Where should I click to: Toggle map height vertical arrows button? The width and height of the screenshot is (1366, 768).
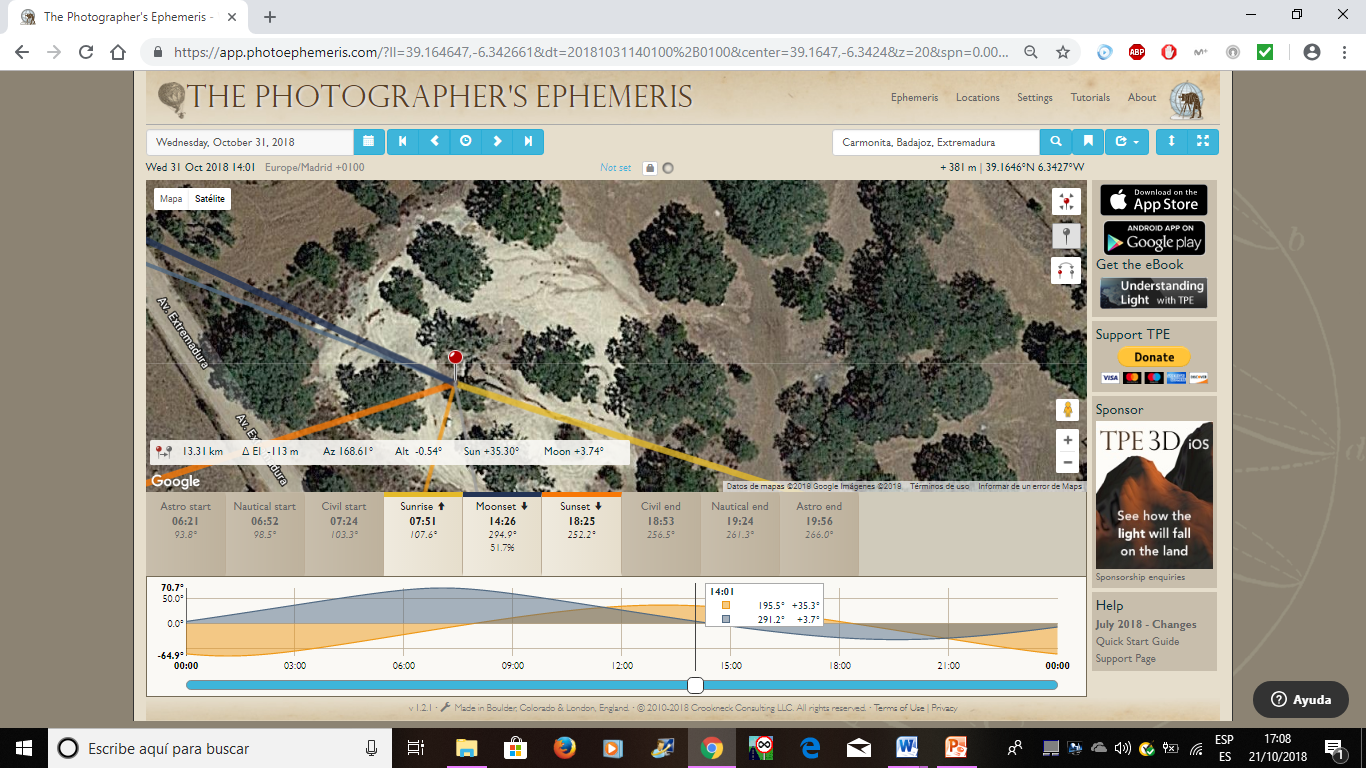1172,142
